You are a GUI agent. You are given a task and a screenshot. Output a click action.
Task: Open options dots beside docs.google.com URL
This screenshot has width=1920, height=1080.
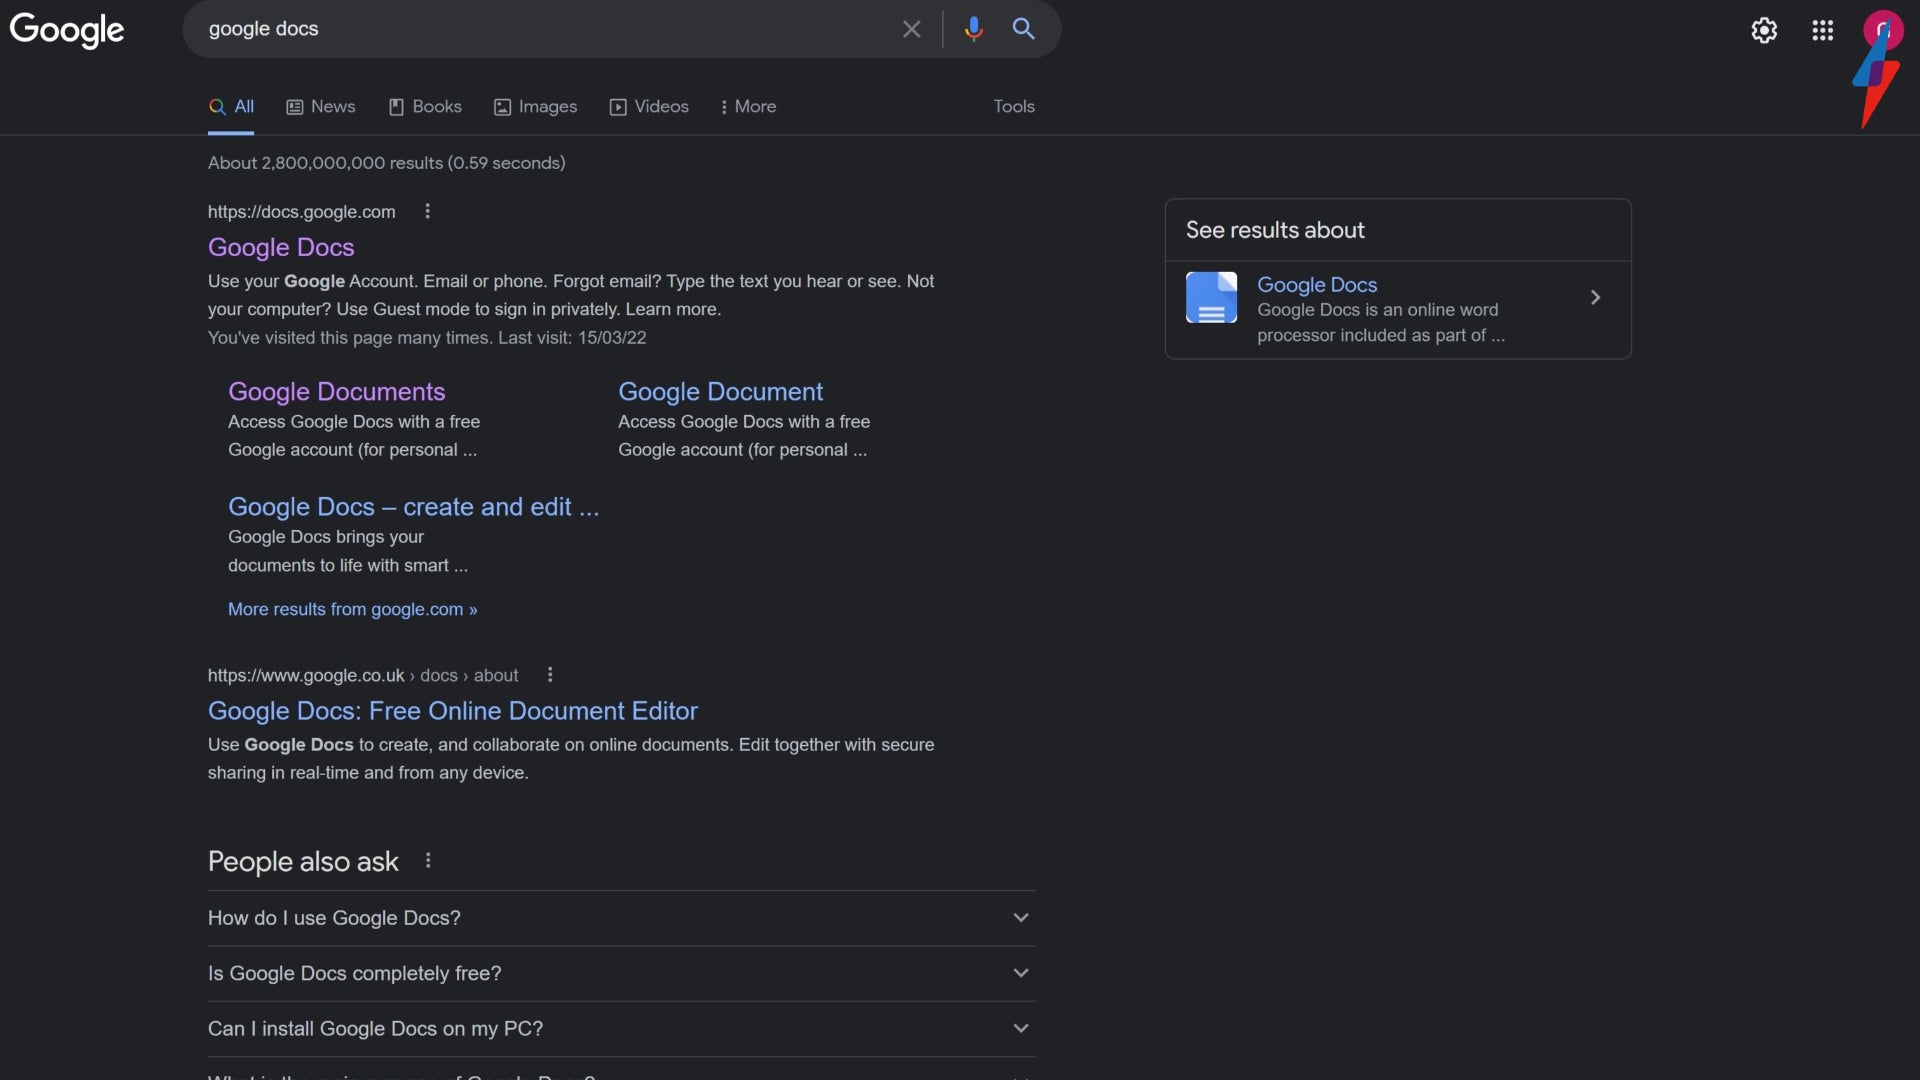[427, 211]
